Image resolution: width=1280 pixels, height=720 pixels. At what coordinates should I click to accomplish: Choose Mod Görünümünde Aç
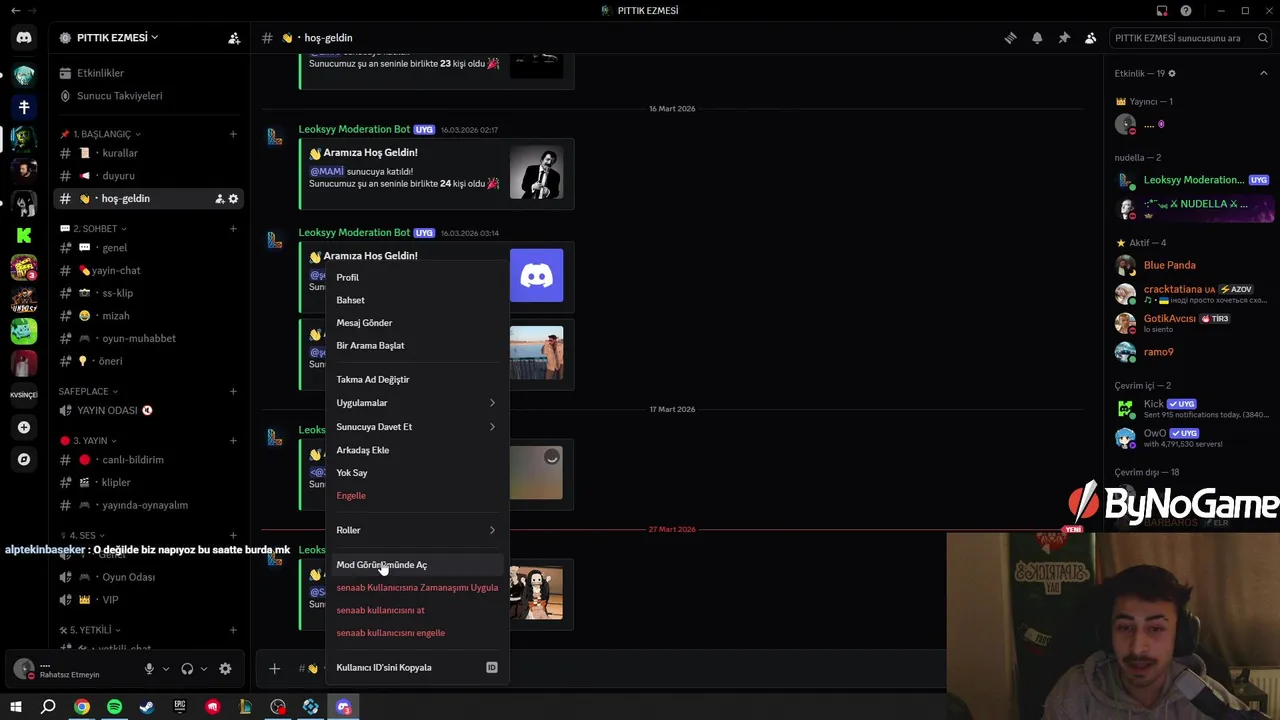click(416, 565)
